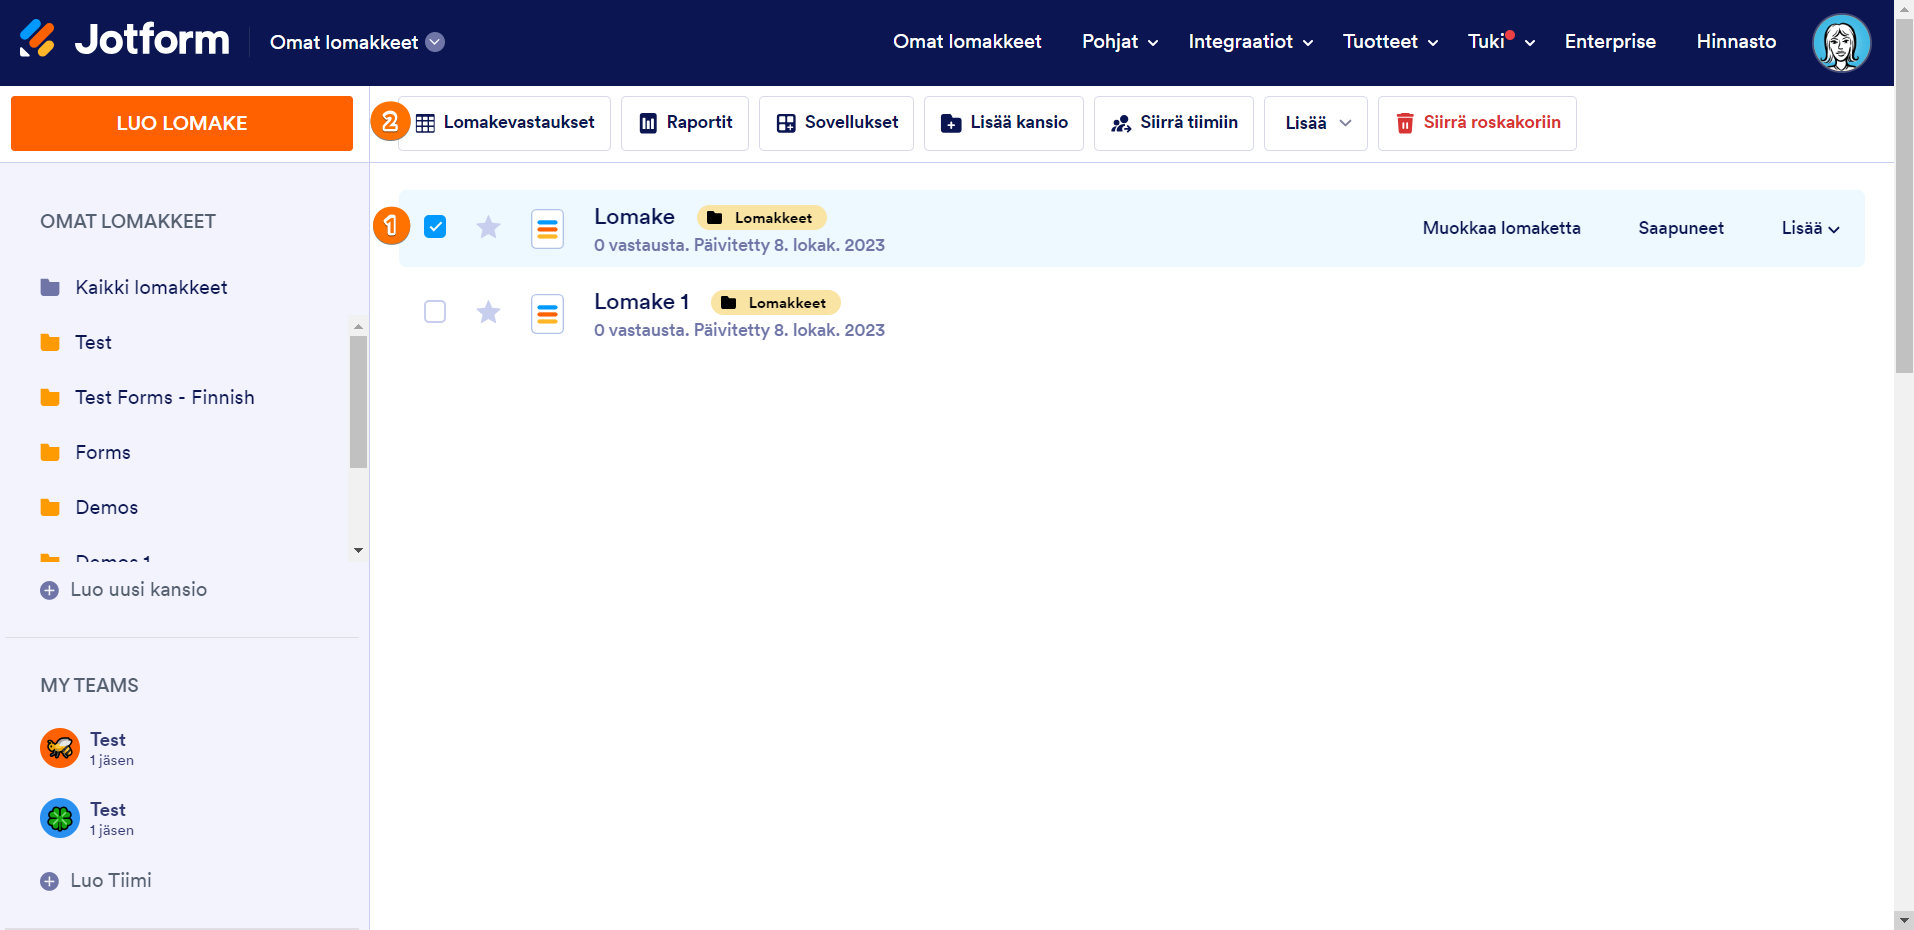This screenshot has height=930, width=1914.
Task: Click the sidebar folder list scrollbar
Action: tap(358, 401)
